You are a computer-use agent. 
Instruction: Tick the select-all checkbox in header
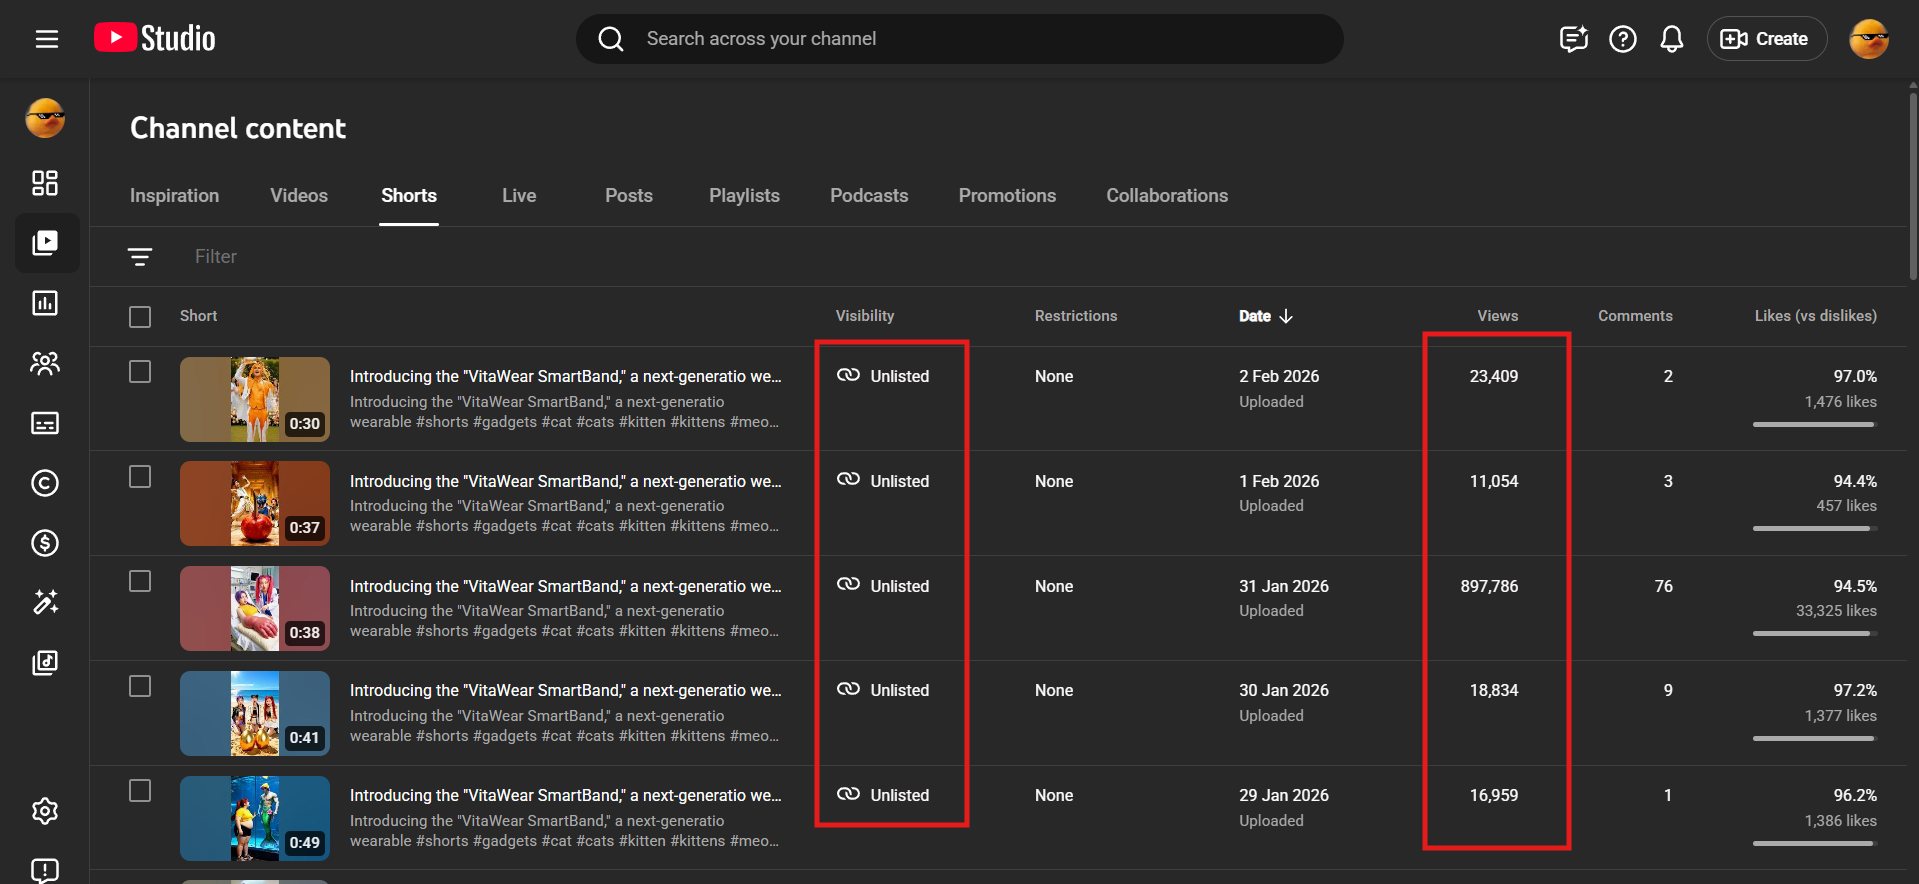tap(140, 317)
